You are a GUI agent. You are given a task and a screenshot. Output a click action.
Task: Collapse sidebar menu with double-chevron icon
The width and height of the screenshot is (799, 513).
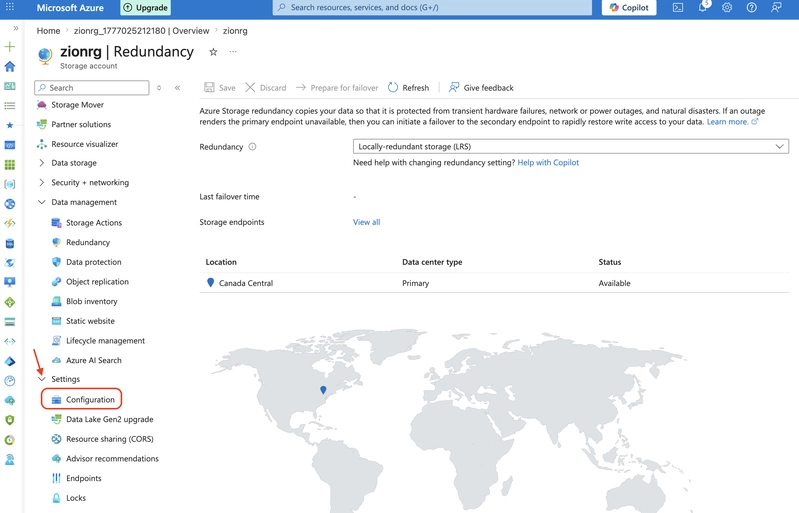177,88
